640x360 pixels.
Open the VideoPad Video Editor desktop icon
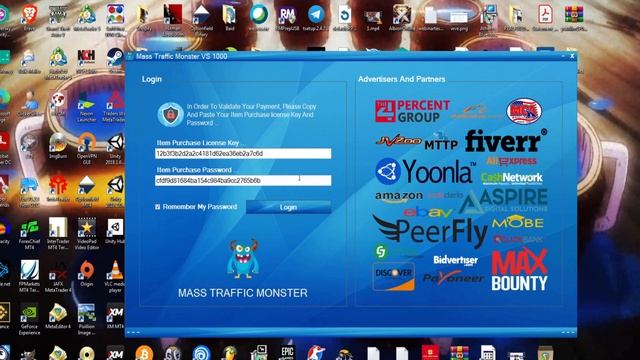pyautogui.click(x=87, y=233)
